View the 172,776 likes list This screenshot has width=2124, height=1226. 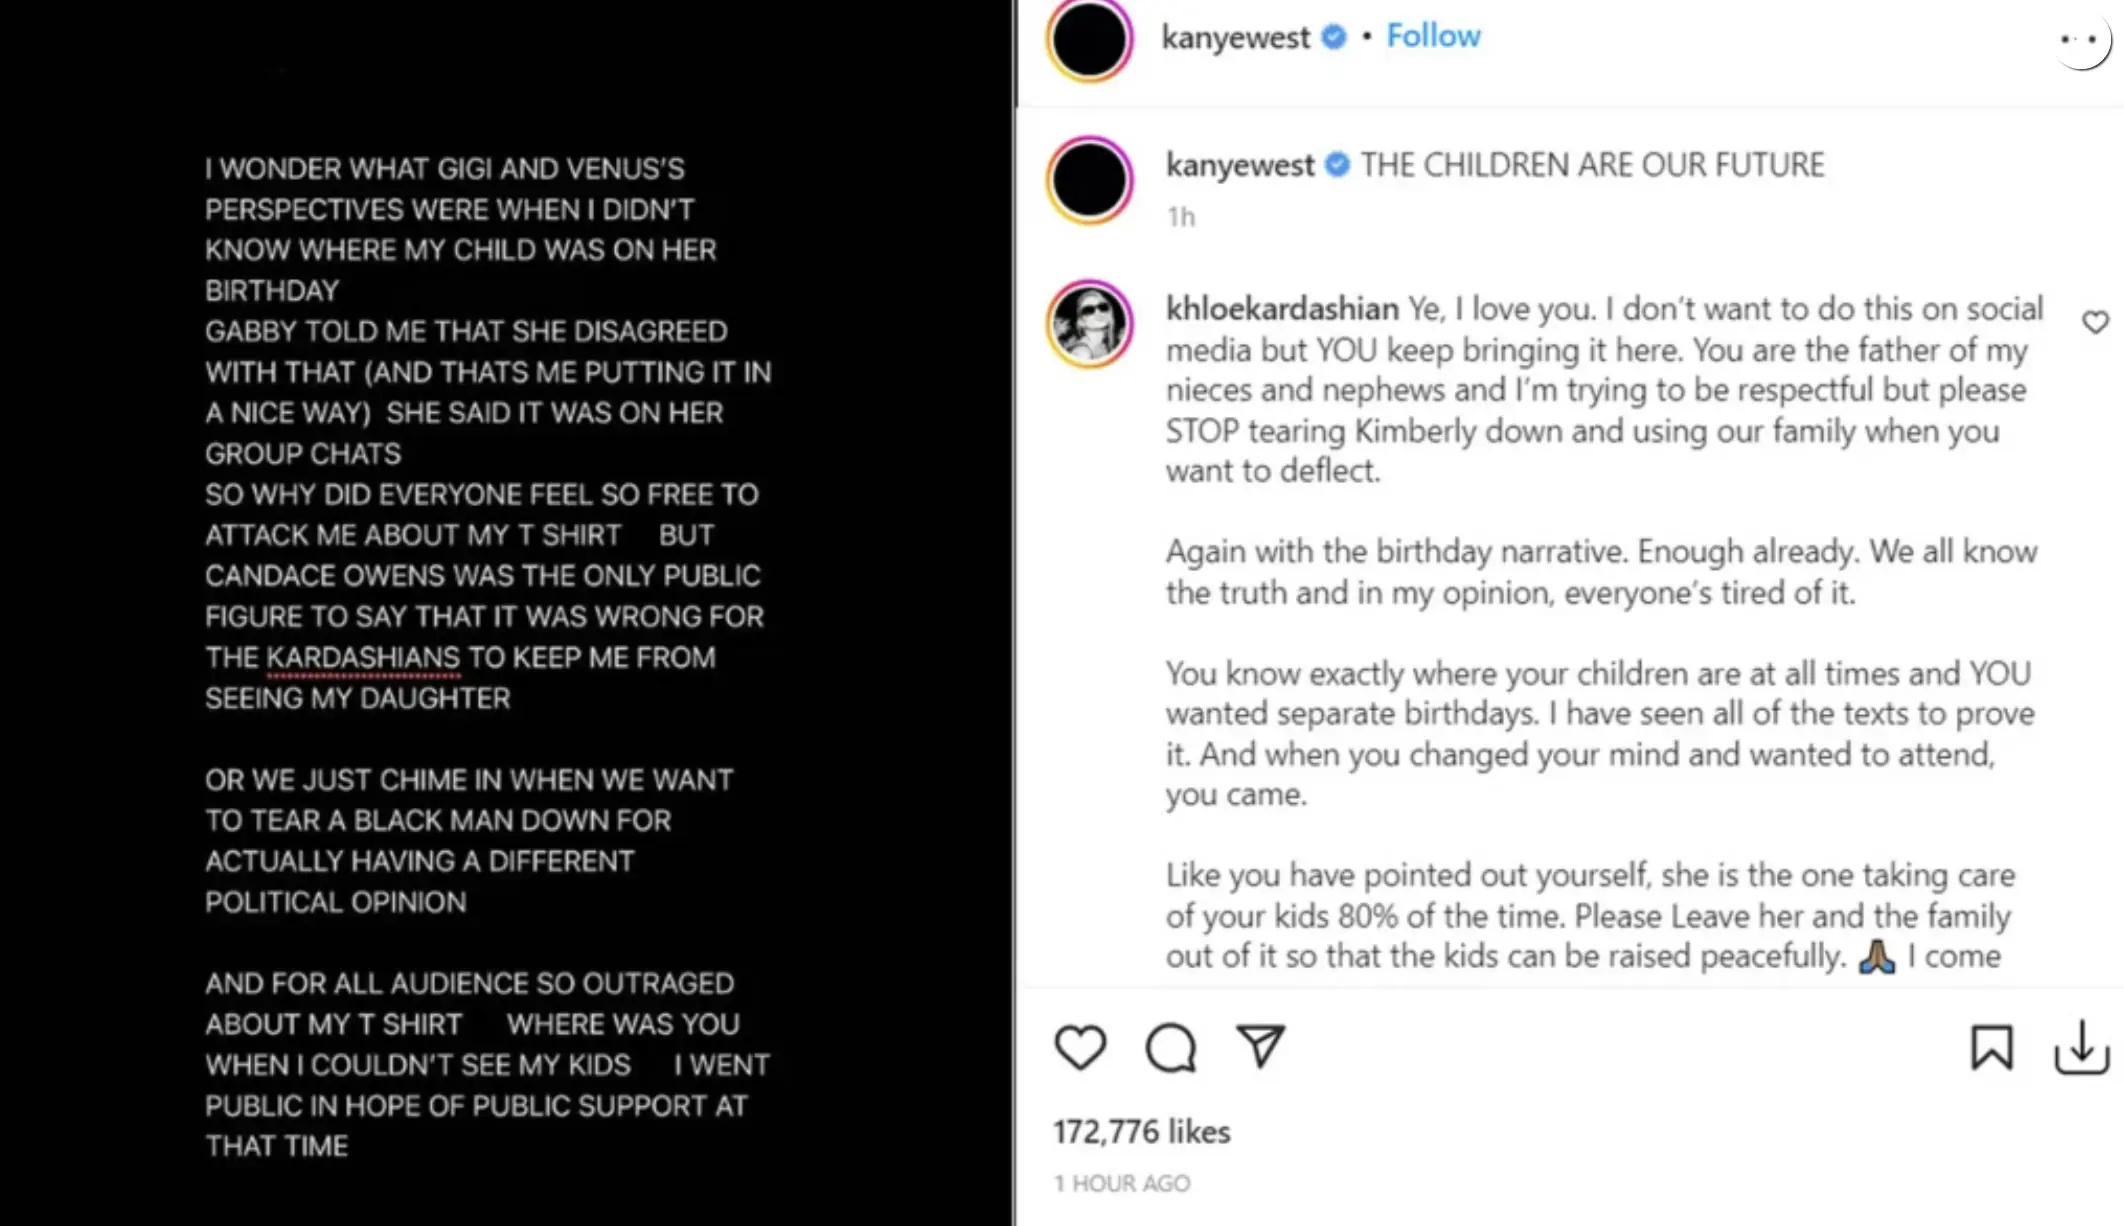click(1141, 1132)
